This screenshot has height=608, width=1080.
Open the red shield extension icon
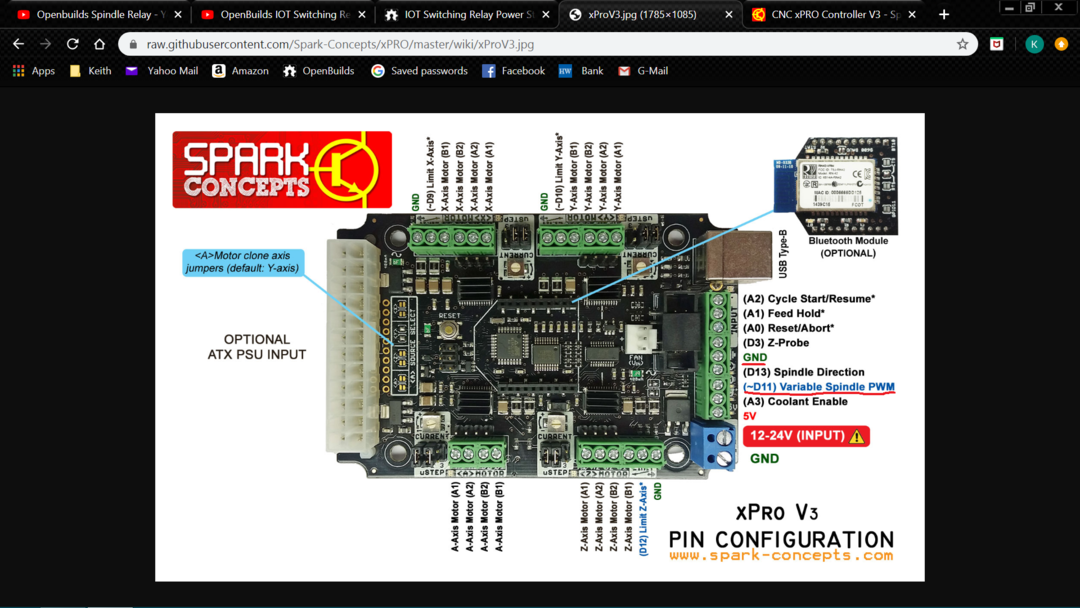(997, 44)
